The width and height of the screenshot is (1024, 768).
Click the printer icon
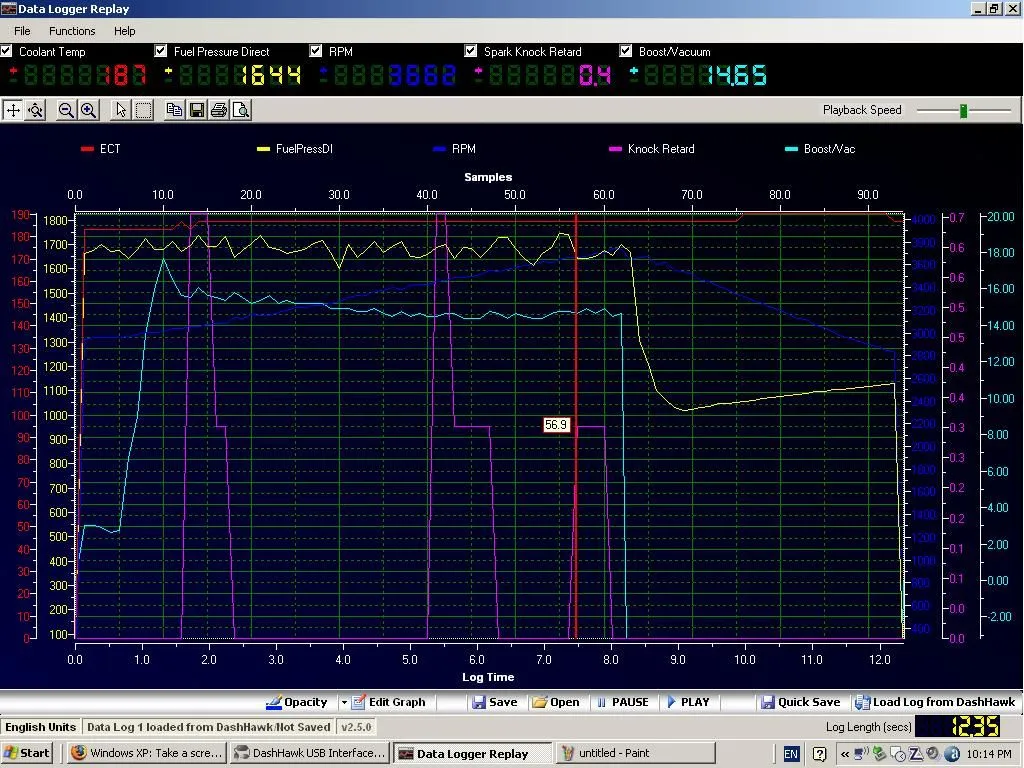click(219, 110)
